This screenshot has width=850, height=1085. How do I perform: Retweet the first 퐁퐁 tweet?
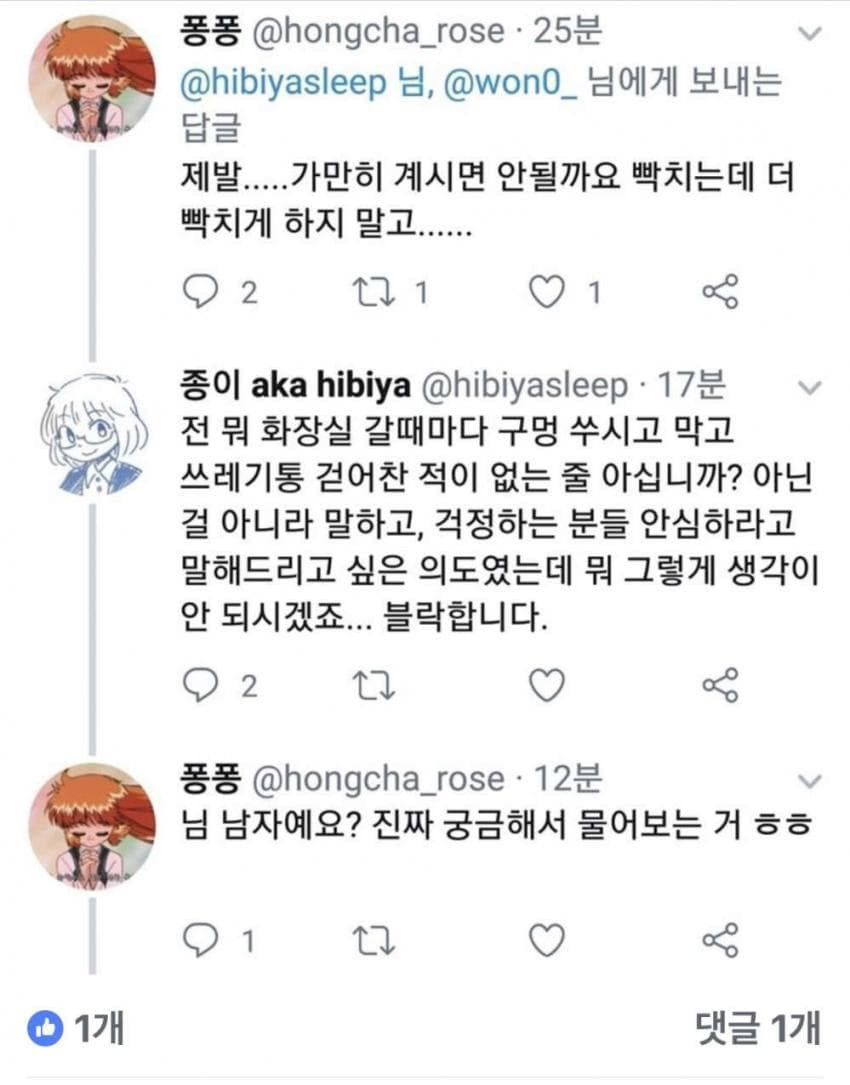click(x=374, y=292)
